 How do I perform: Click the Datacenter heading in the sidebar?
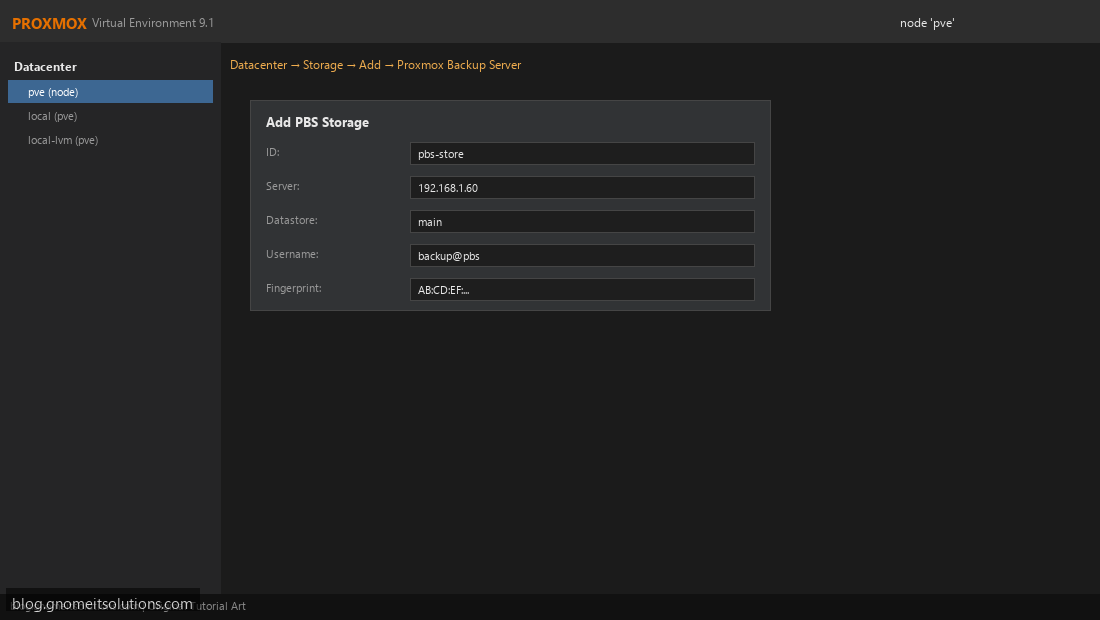[x=45, y=67]
